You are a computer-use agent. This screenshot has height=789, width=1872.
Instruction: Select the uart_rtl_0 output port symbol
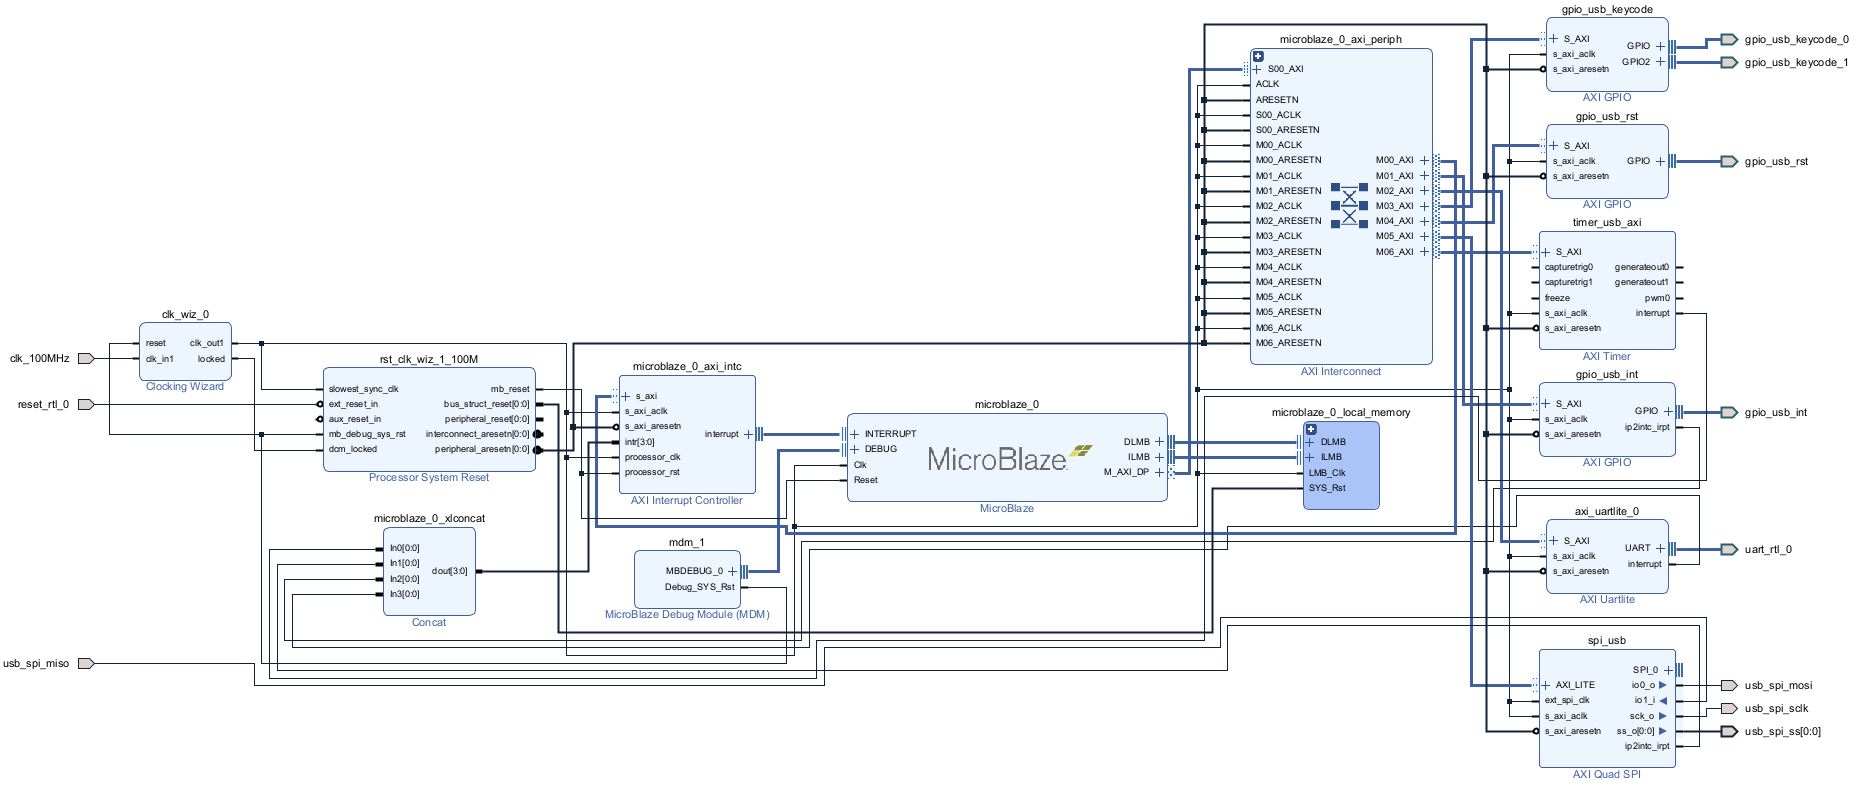coord(1729,549)
